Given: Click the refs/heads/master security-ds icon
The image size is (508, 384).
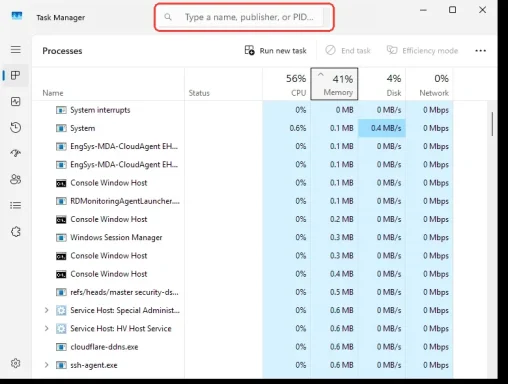Looking at the screenshot, I should click(61, 292).
